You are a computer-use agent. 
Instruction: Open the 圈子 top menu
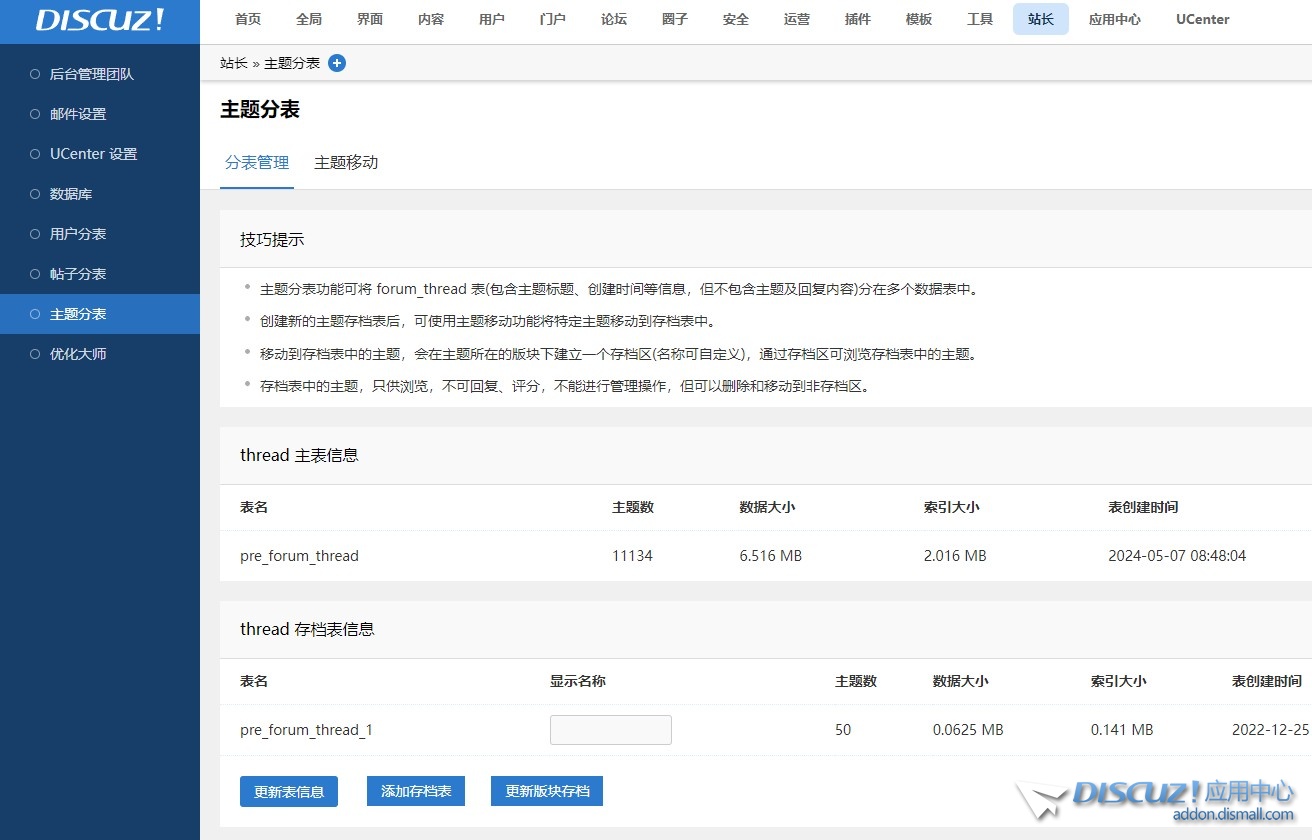(x=675, y=19)
